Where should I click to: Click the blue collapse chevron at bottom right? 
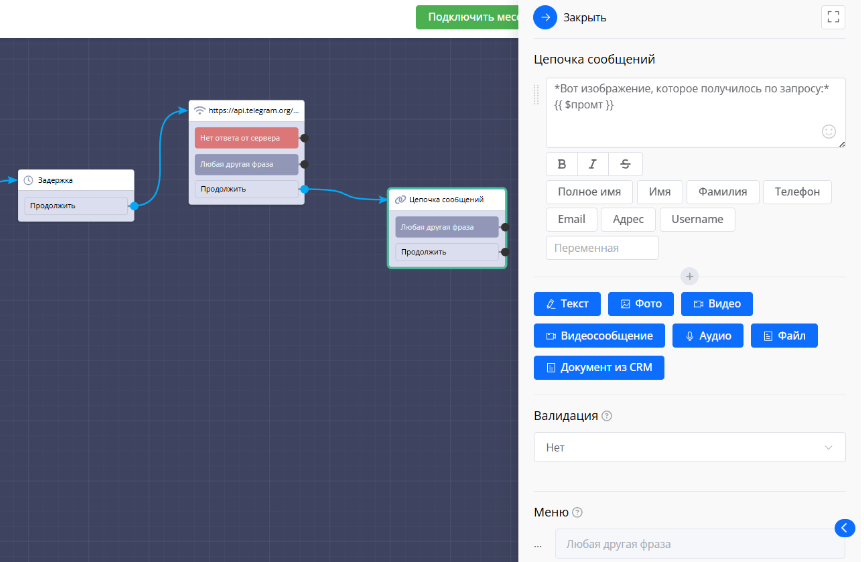click(844, 527)
